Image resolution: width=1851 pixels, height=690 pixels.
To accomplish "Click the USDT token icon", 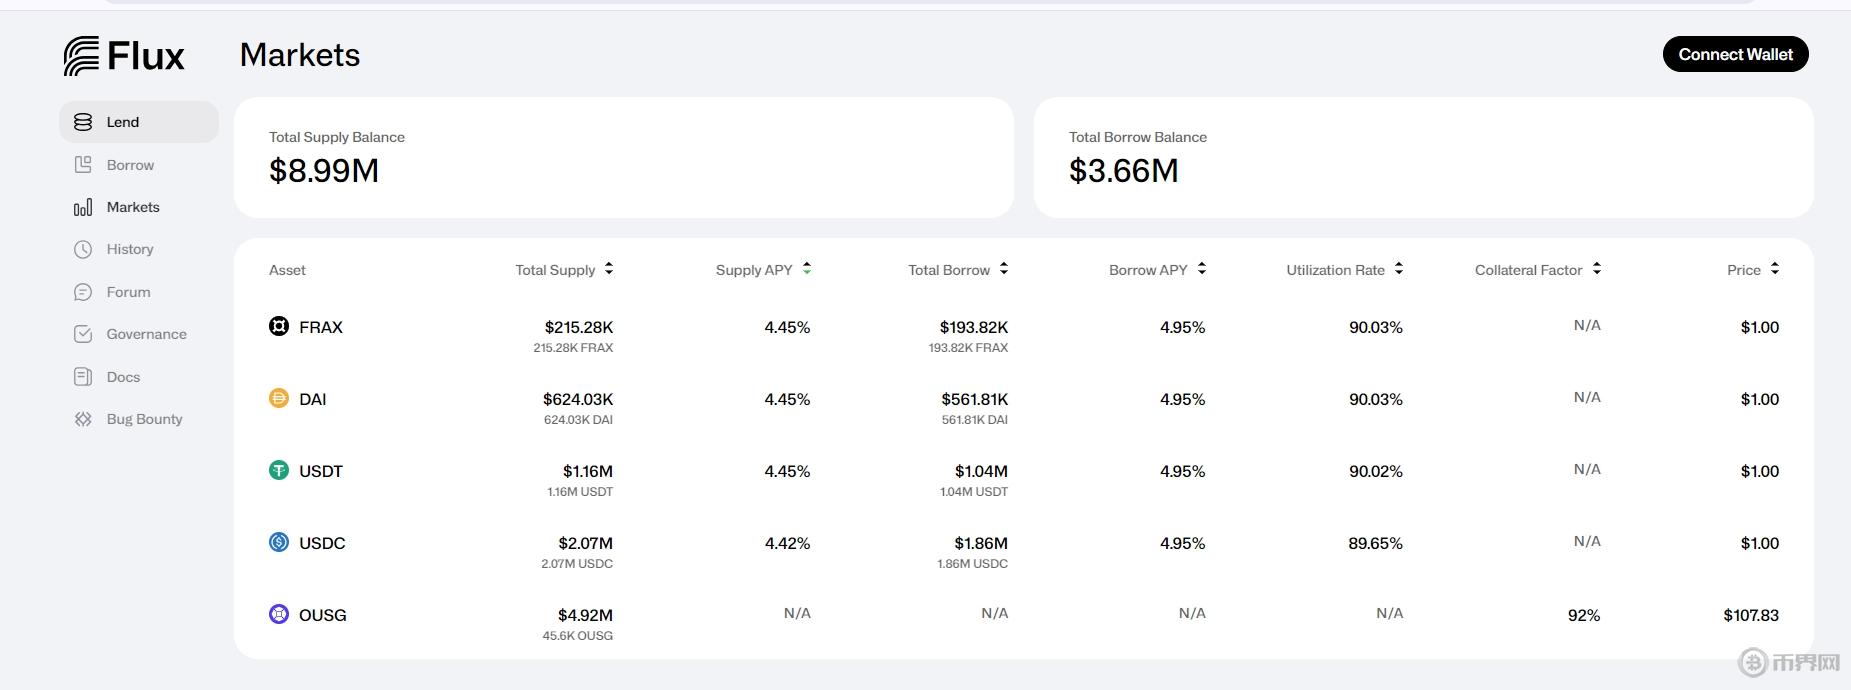I will pos(279,470).
